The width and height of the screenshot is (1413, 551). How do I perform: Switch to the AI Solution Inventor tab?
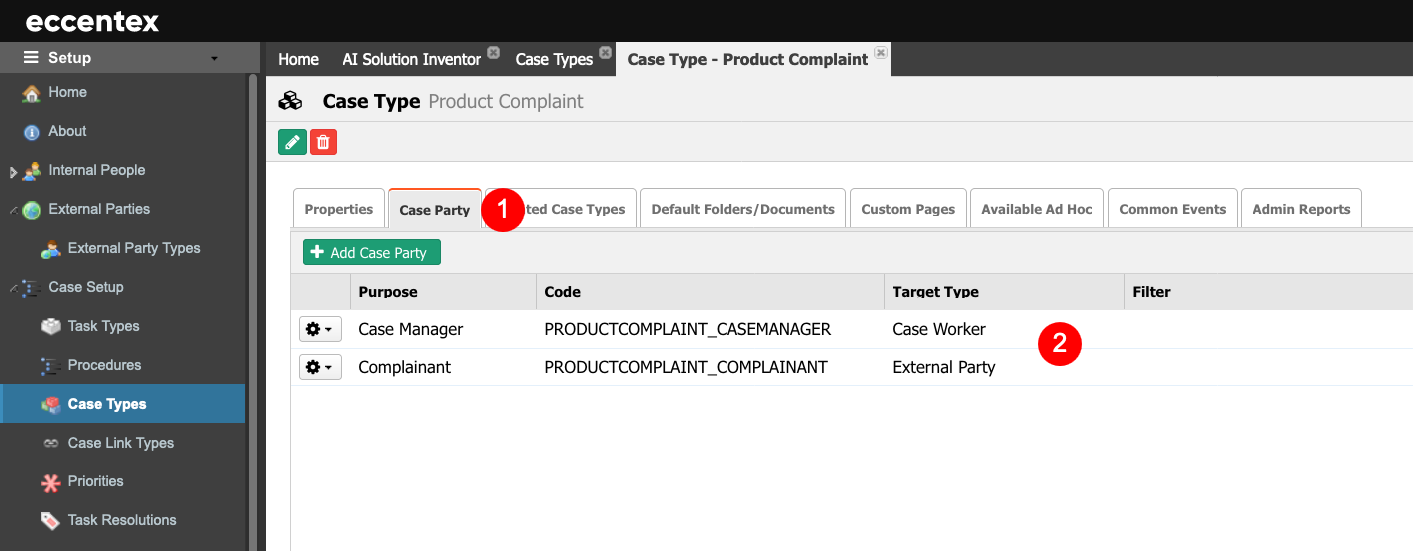[x=412, y=59]
